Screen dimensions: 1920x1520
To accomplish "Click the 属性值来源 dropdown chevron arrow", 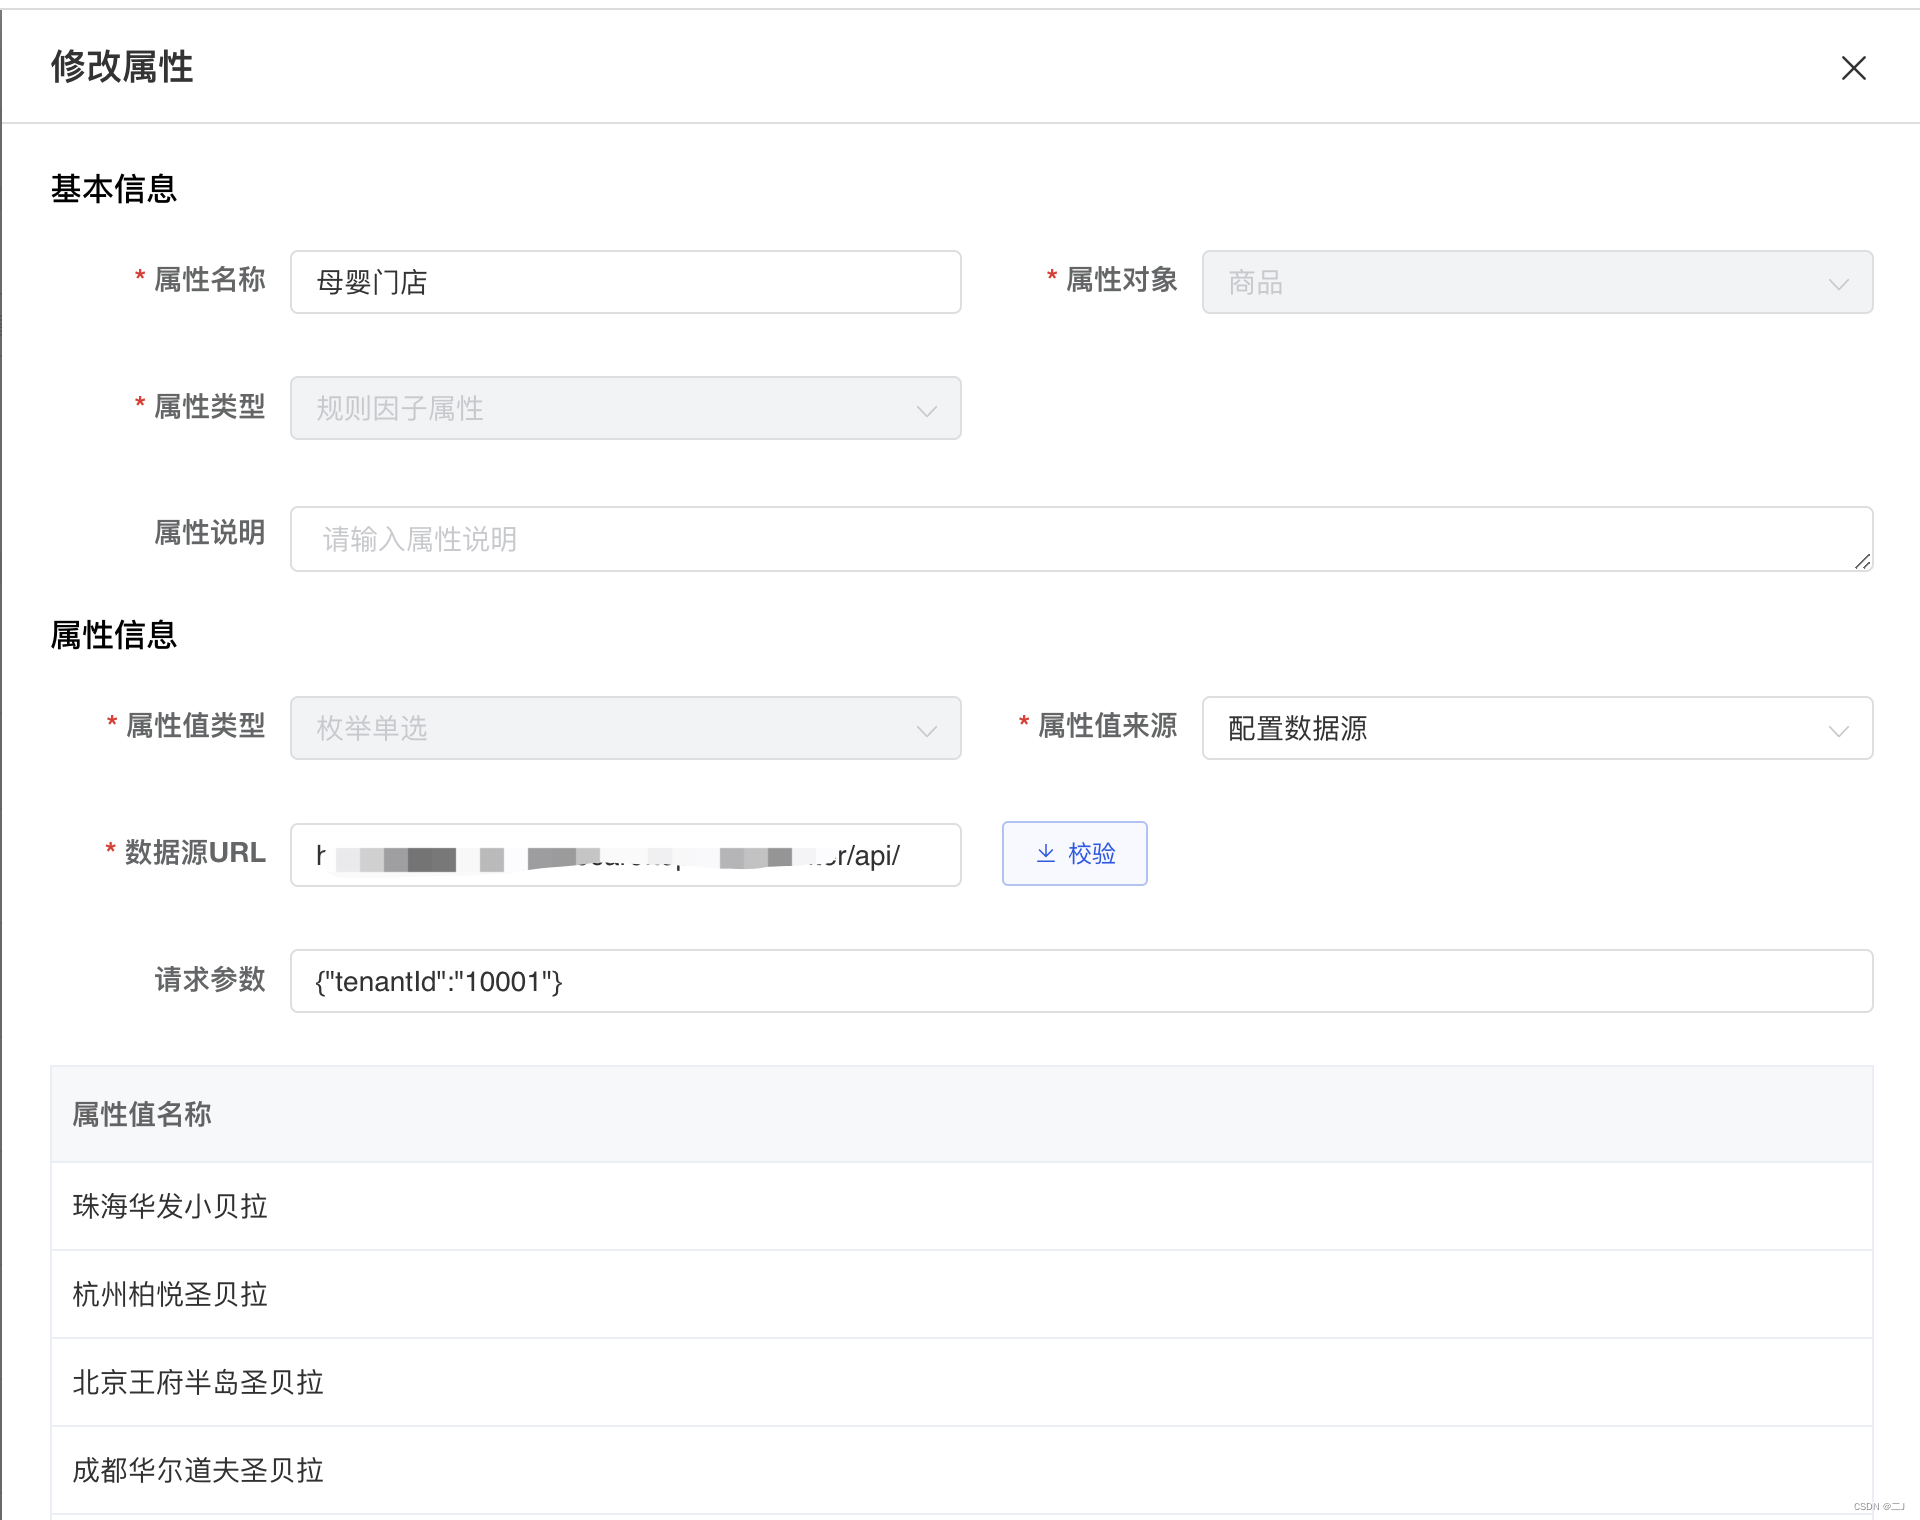I will coord(1838,730).
